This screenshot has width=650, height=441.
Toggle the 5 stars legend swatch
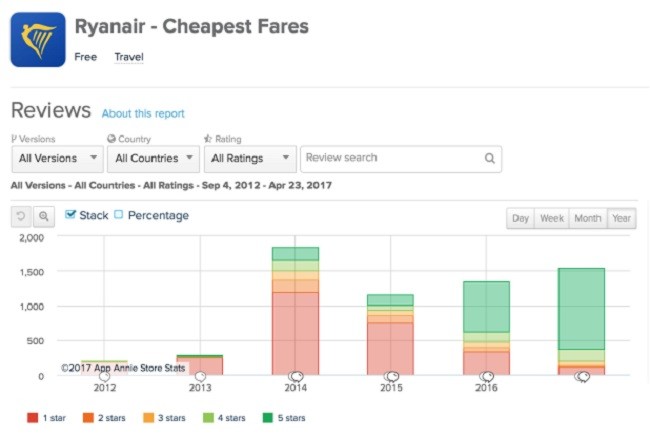[268, 418]
